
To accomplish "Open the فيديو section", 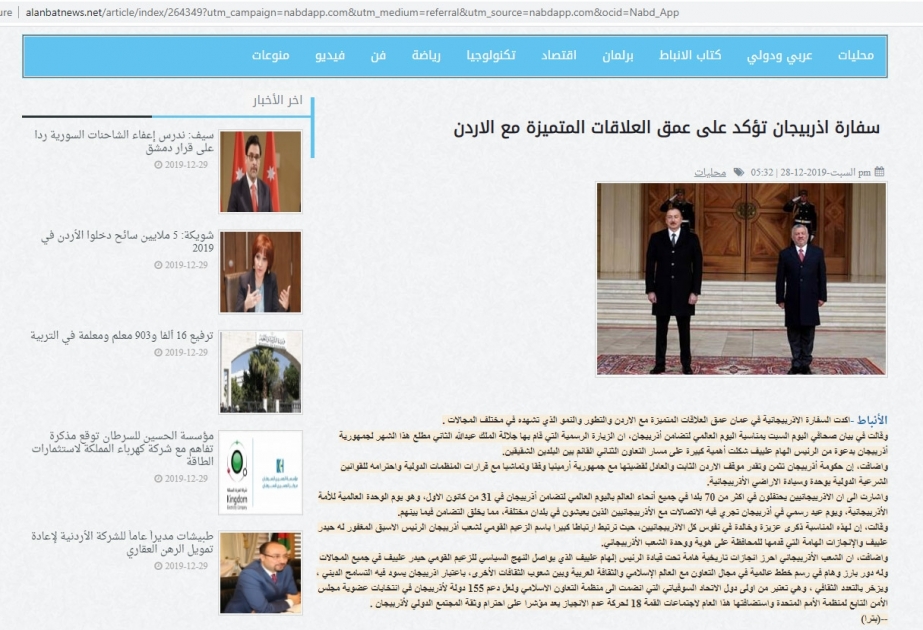I will coord(330,55).
